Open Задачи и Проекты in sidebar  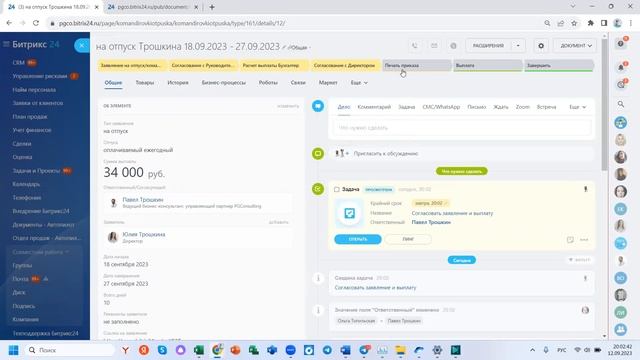36,171
